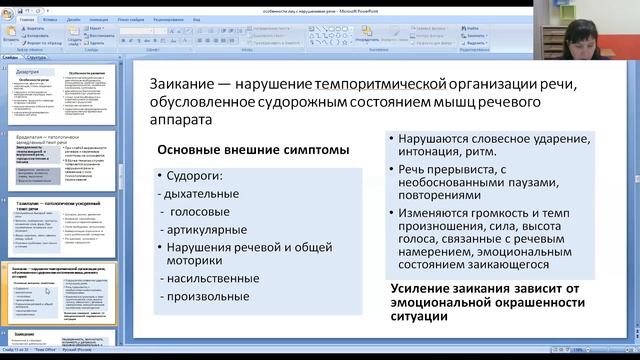Switch to Анимация ribbon tab

click(x=99, y=20)
